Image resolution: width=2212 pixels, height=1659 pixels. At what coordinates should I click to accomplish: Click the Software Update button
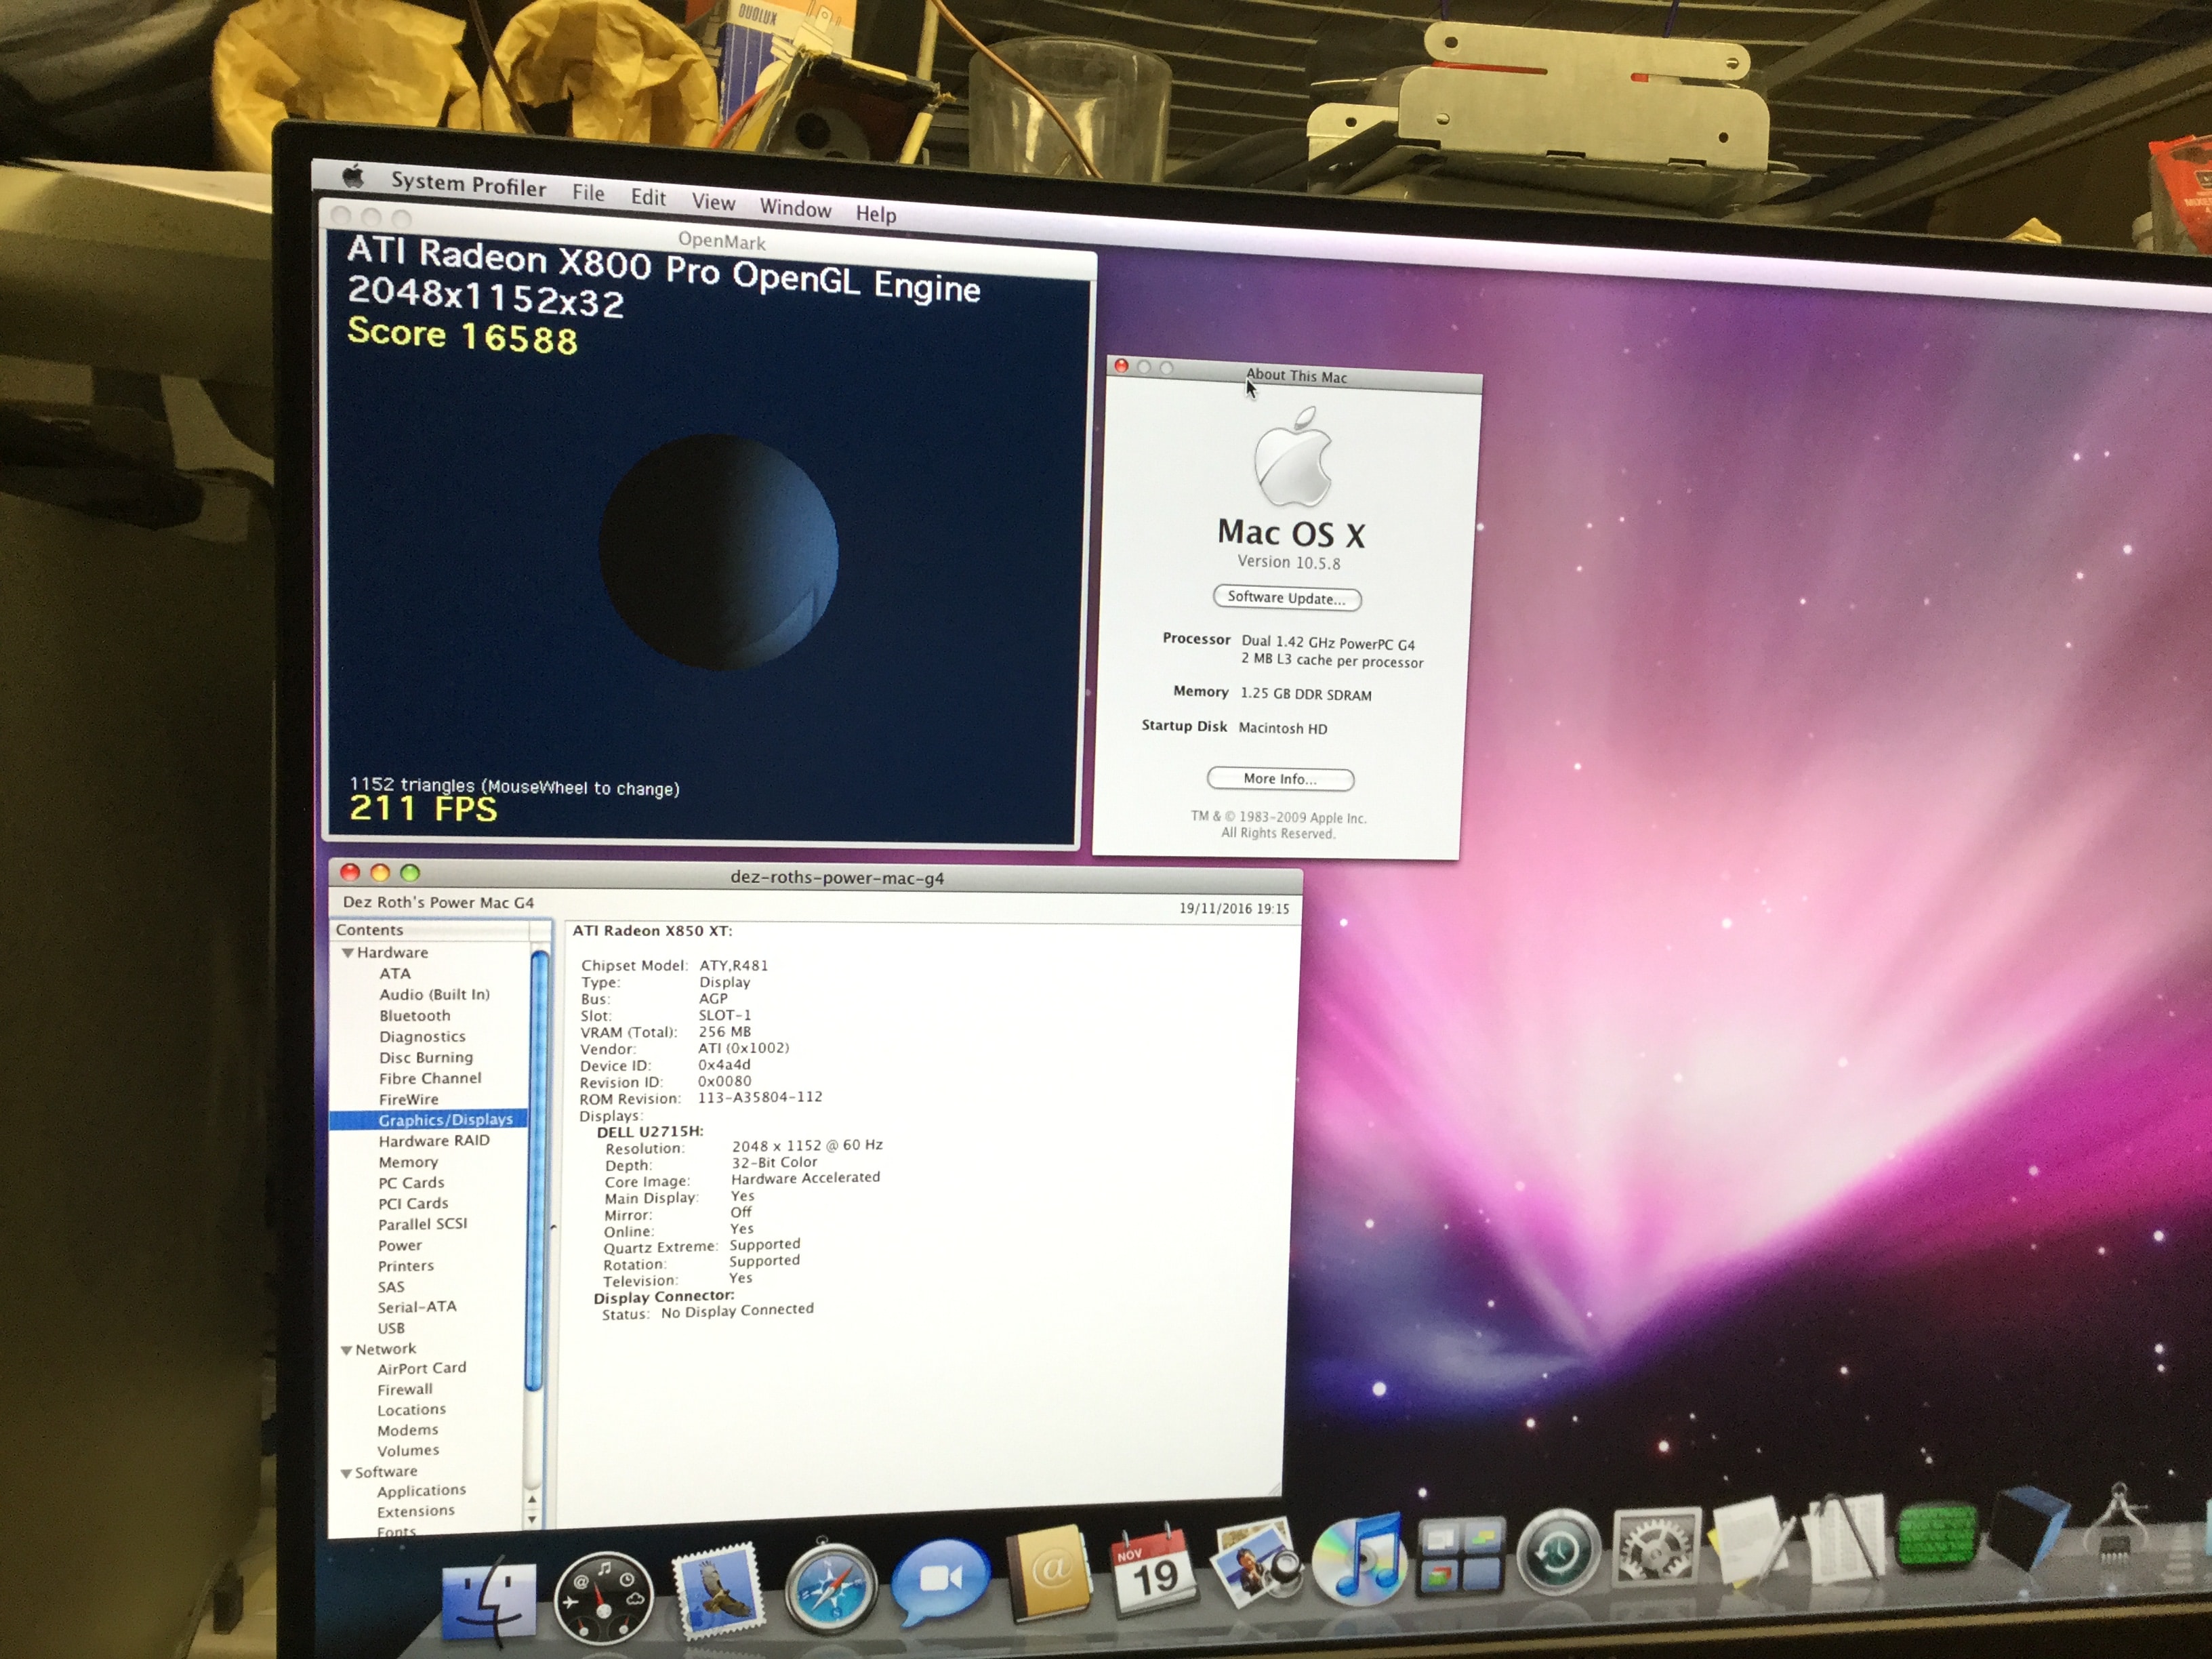click(1286, 598)
